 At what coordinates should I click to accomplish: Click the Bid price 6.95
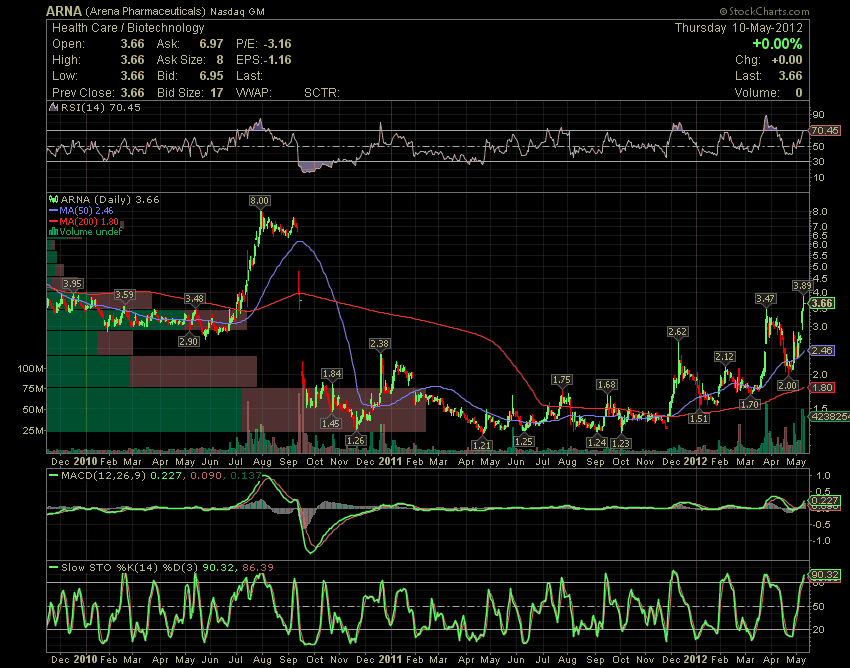tap(211, 76)
